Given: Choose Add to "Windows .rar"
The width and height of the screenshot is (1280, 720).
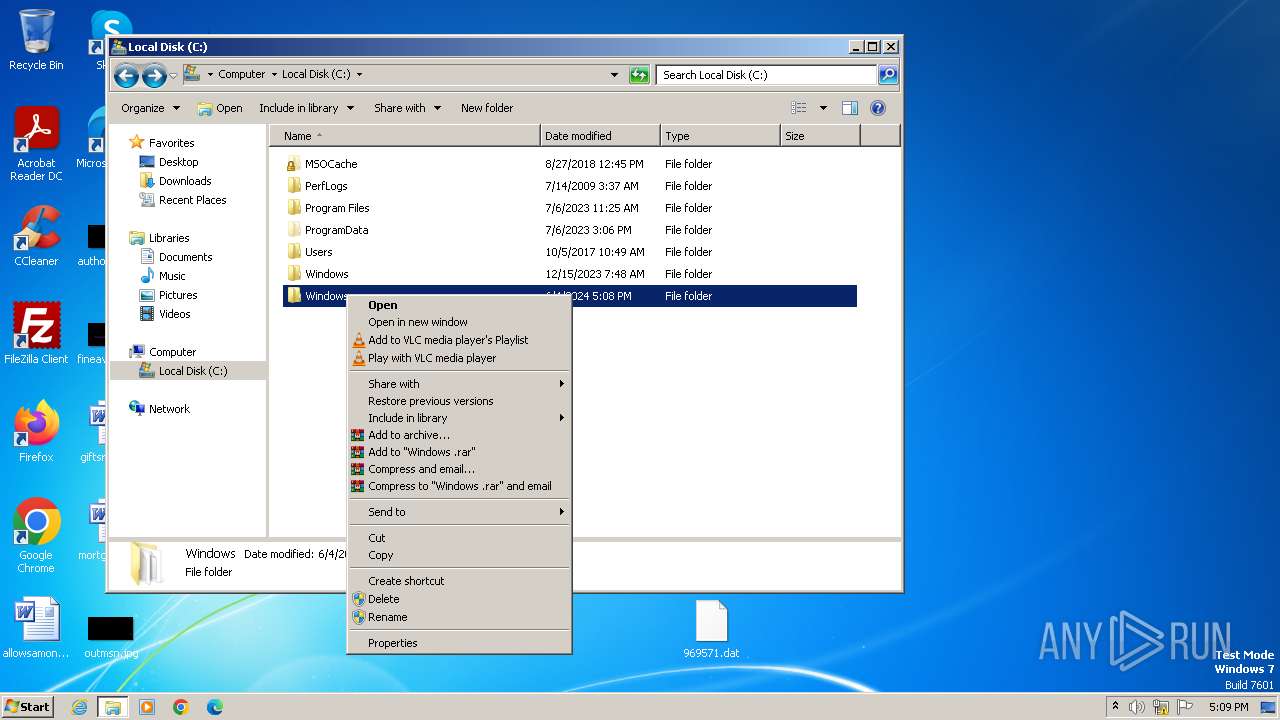Looking at the screenshot, I should pos(459,452).
